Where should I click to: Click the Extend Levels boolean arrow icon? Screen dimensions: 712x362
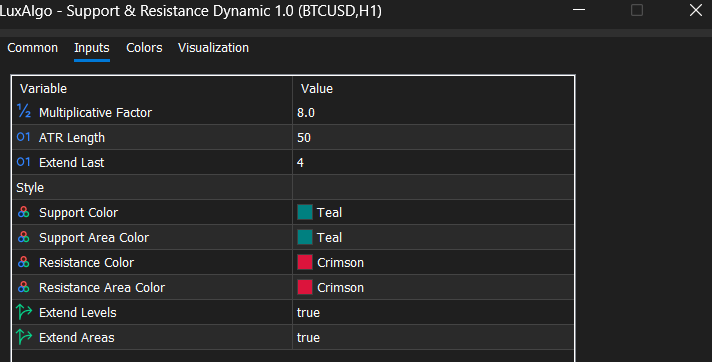tap(24, 312)
